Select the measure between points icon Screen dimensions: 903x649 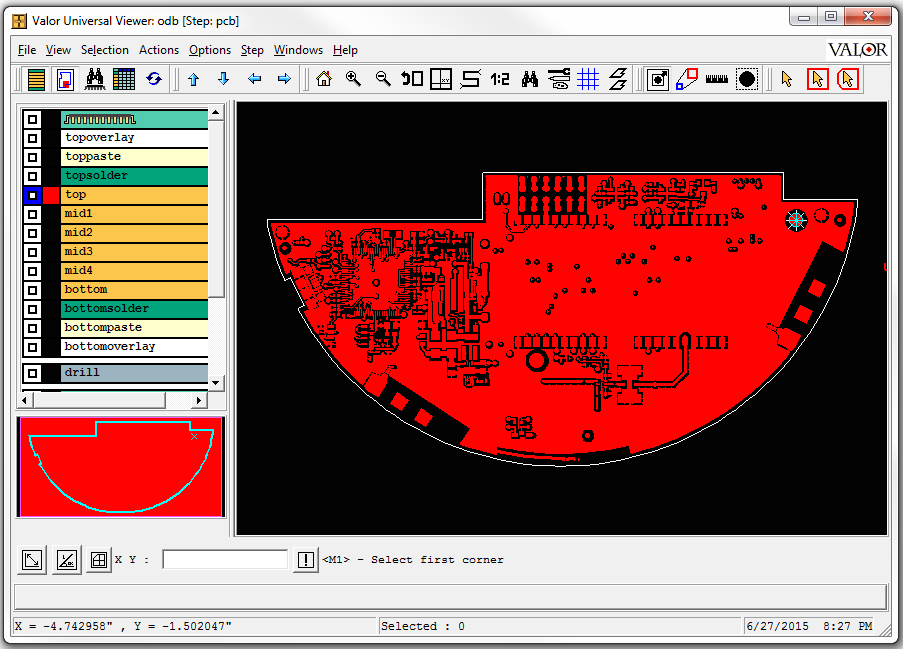687,79
